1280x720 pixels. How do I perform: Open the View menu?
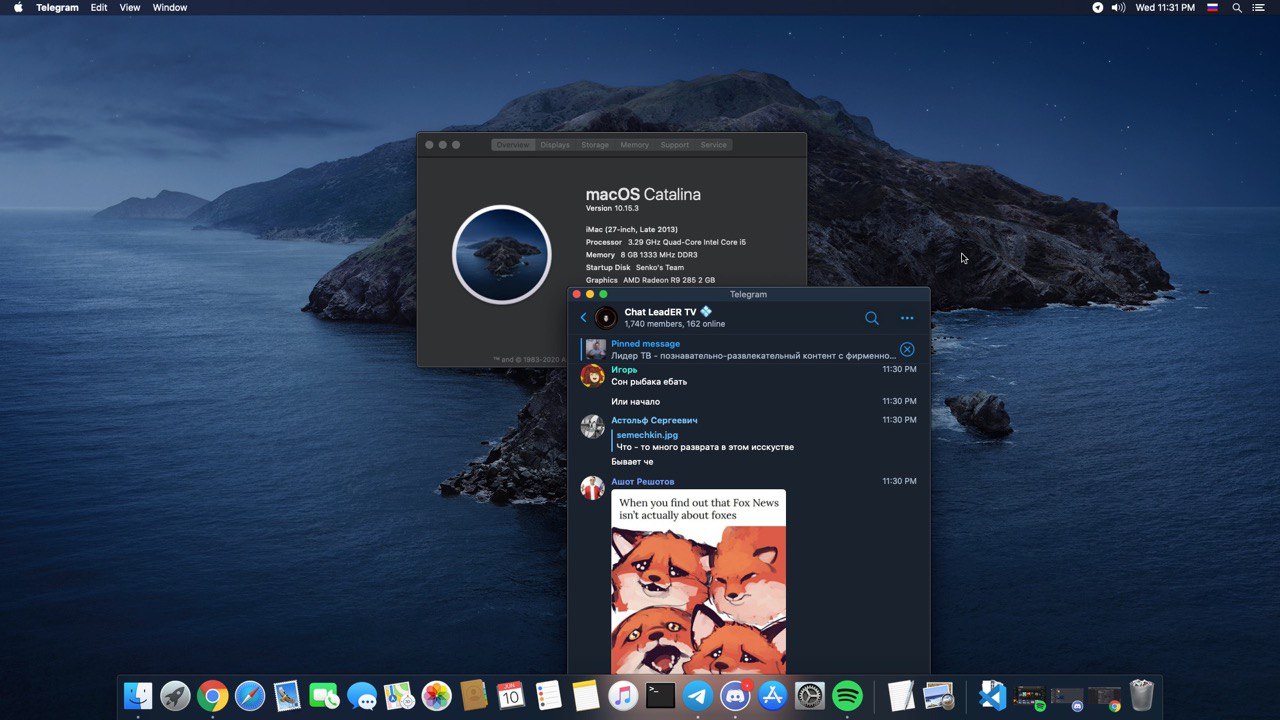pyautogui.click(x=130, y=7)
